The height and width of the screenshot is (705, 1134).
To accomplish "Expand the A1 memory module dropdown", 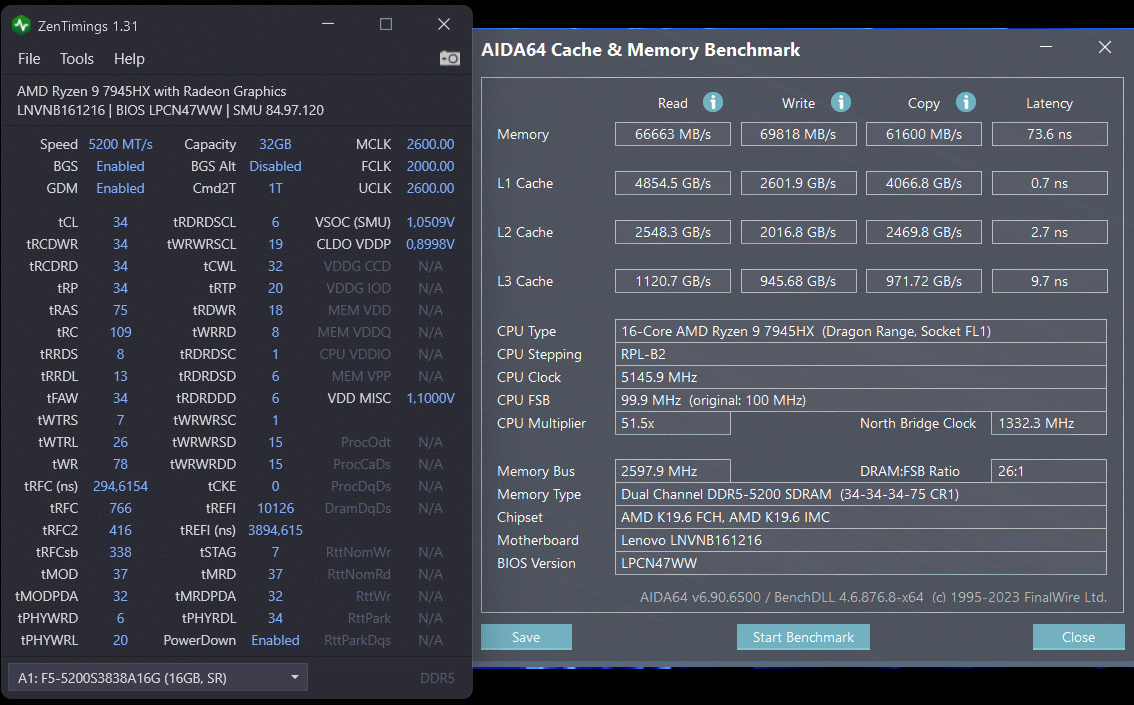I will (x=158, y=678).
